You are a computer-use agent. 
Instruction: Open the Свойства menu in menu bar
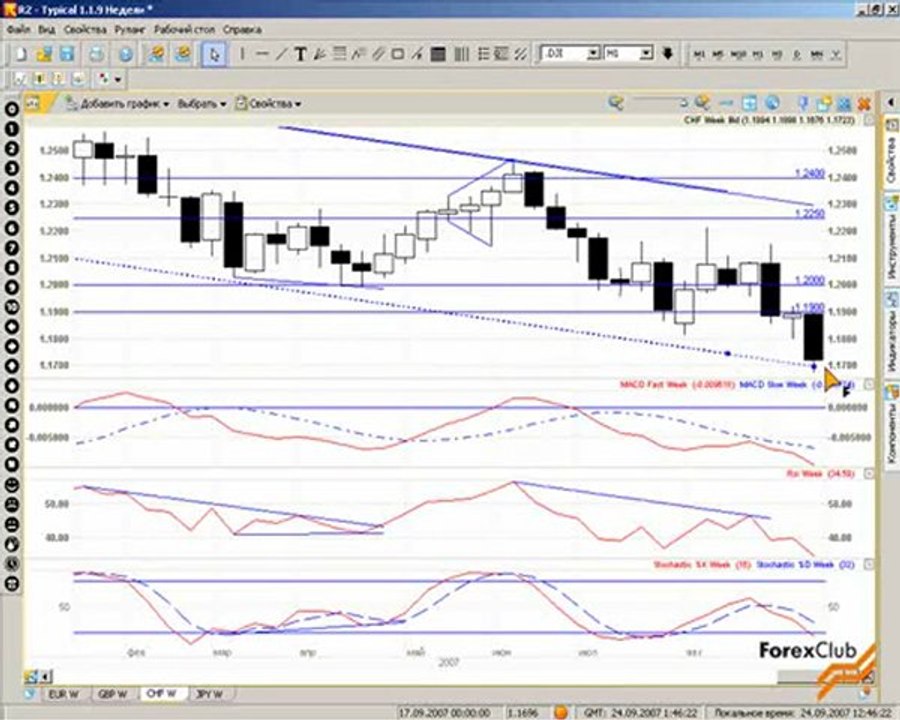pos(85,29)
